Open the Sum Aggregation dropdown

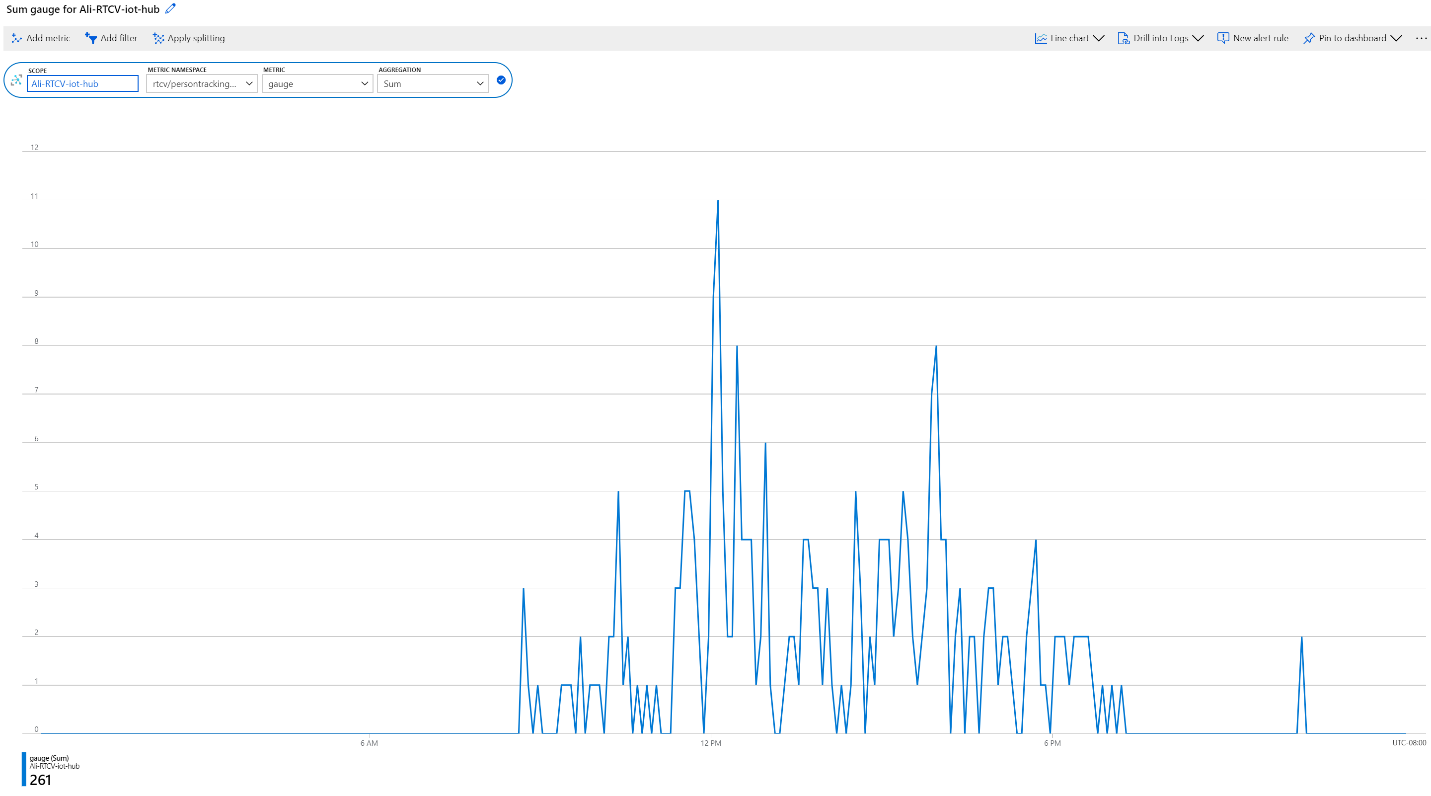[x=433, y=84]
